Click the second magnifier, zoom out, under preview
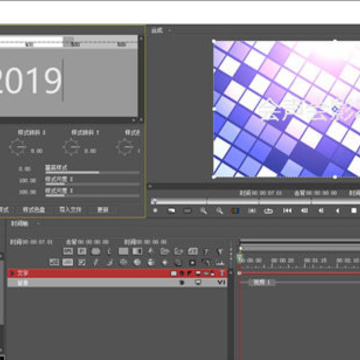Image resolution: width=360 pixels, height=360 pixels. pyautogui.click(x=219, y=211)
